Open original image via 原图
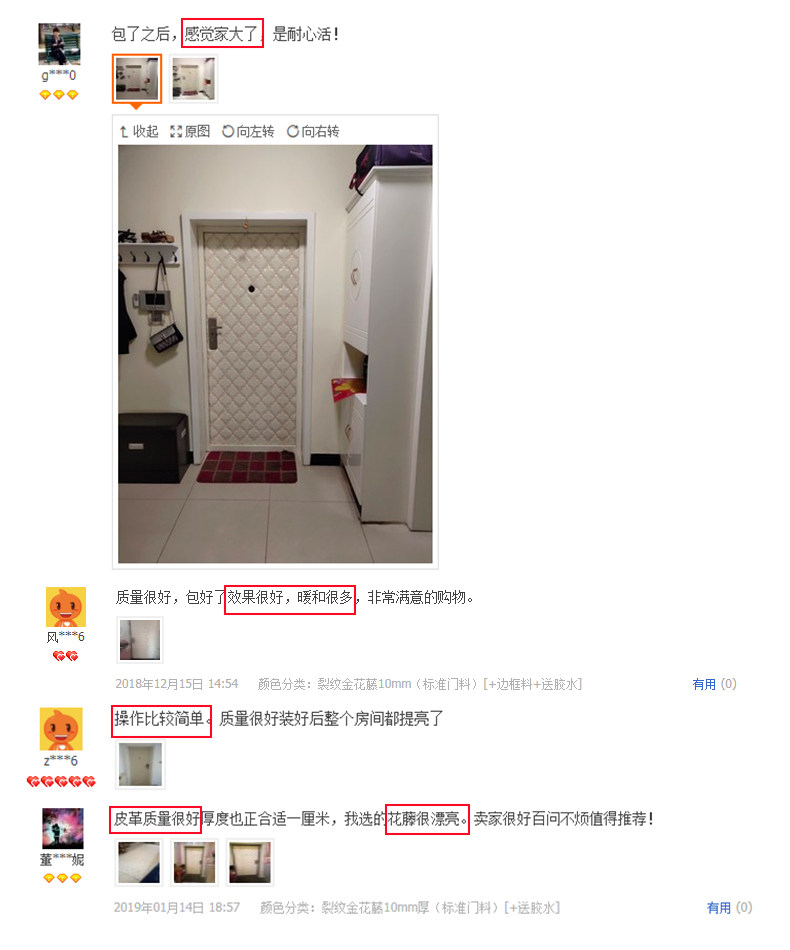The width and height of the screenshot is (790, 950). point(190,131)
